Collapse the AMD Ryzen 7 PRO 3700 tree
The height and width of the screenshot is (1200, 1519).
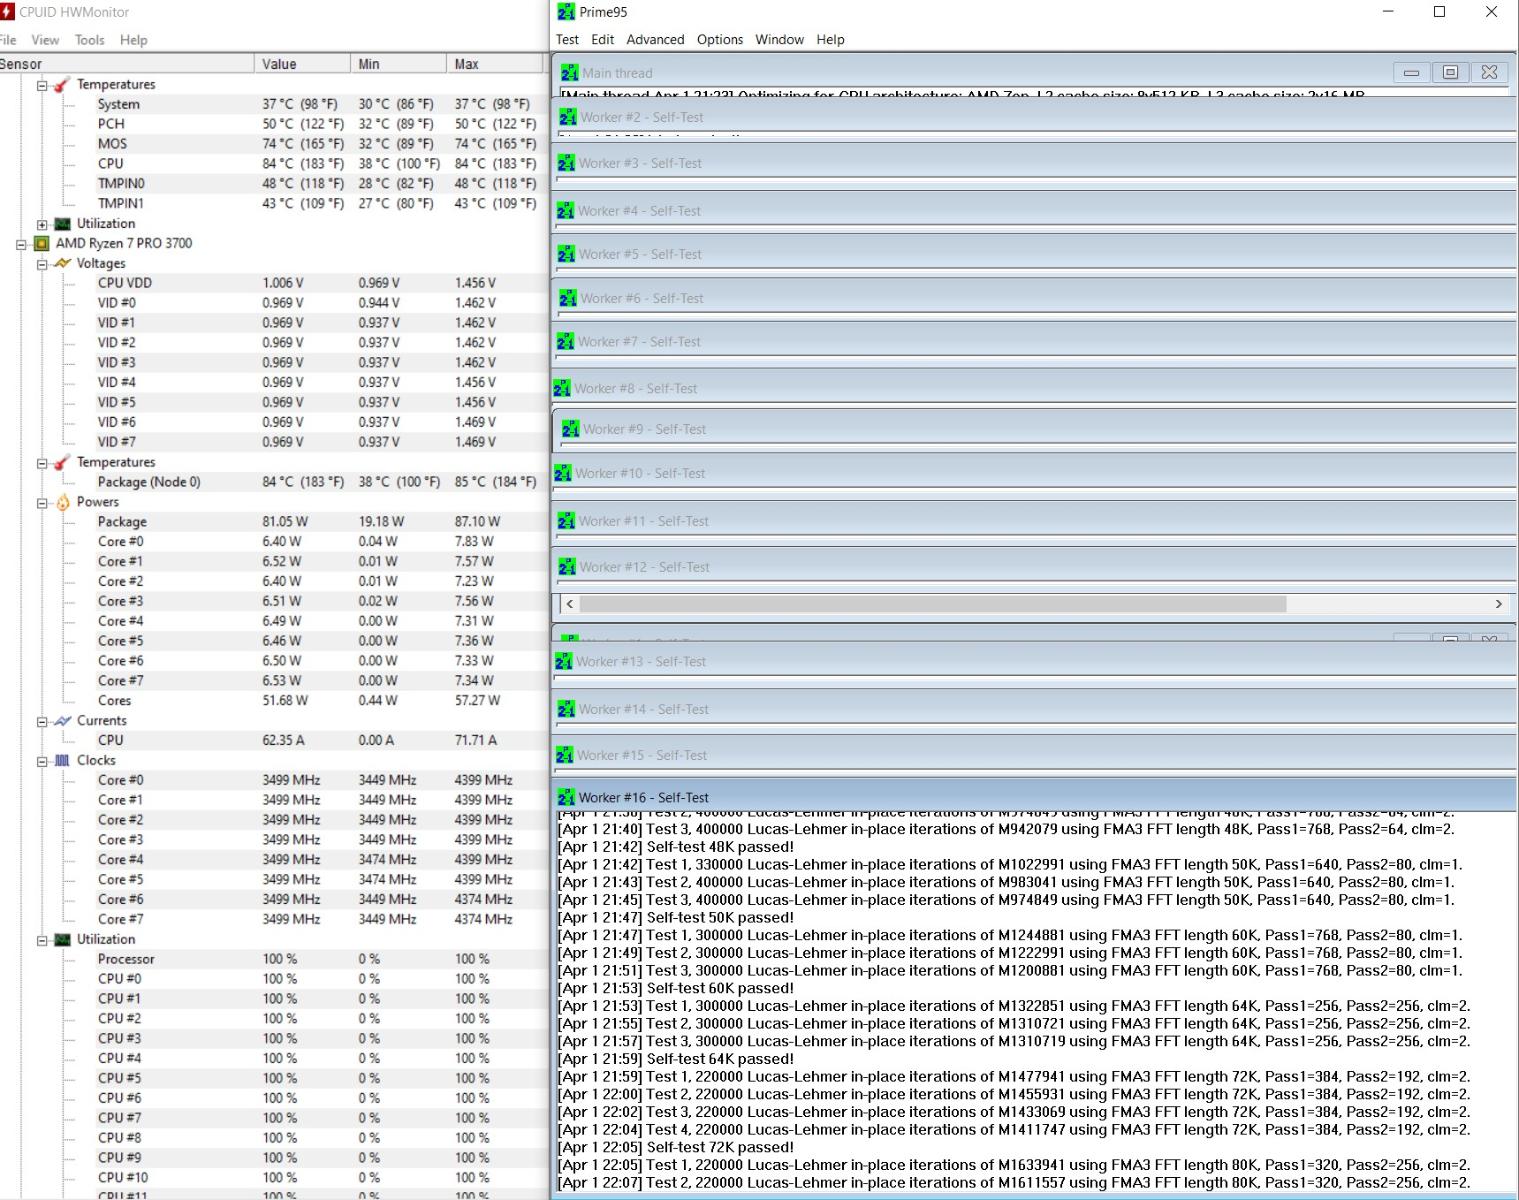(21, 244)
